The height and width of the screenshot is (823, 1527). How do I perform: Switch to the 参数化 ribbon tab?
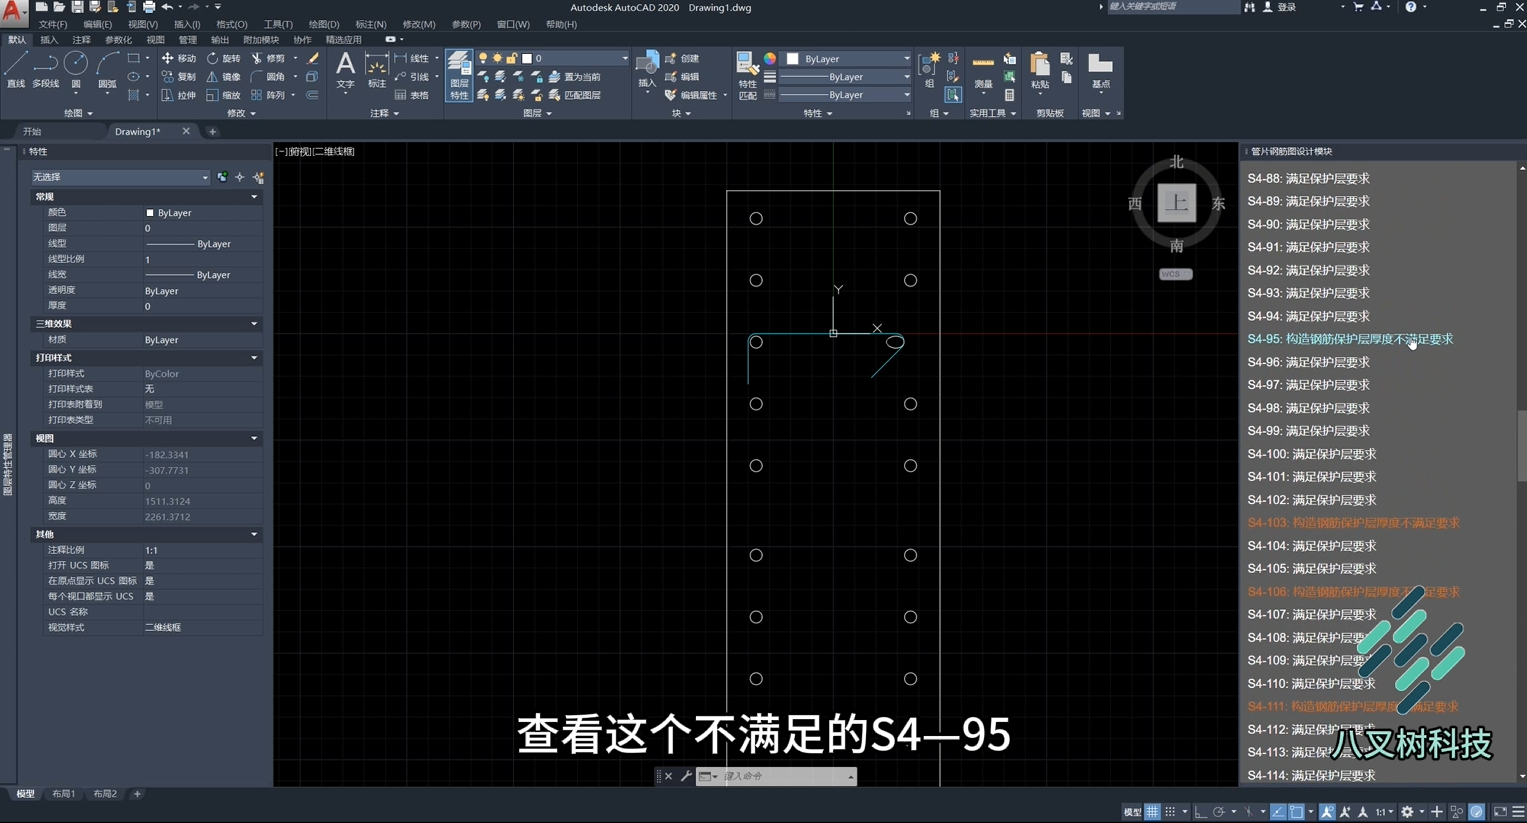point(118,40)
